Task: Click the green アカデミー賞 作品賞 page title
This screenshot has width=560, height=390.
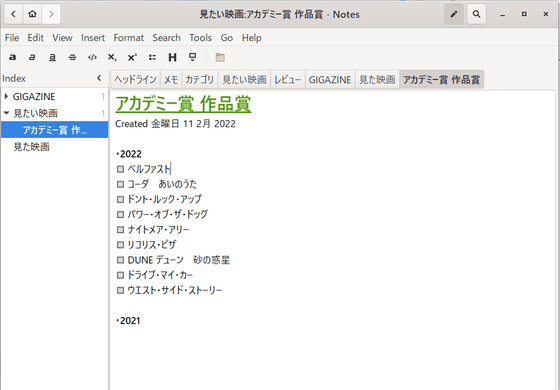Action: (183, 104)
